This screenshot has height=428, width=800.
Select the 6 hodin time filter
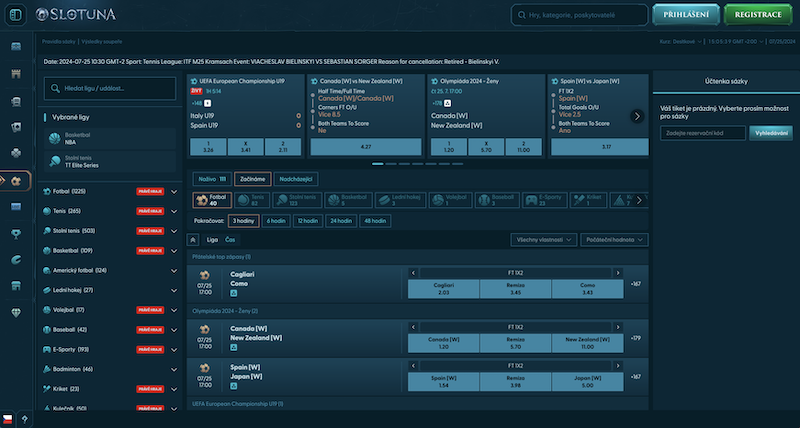coord(277,220)
